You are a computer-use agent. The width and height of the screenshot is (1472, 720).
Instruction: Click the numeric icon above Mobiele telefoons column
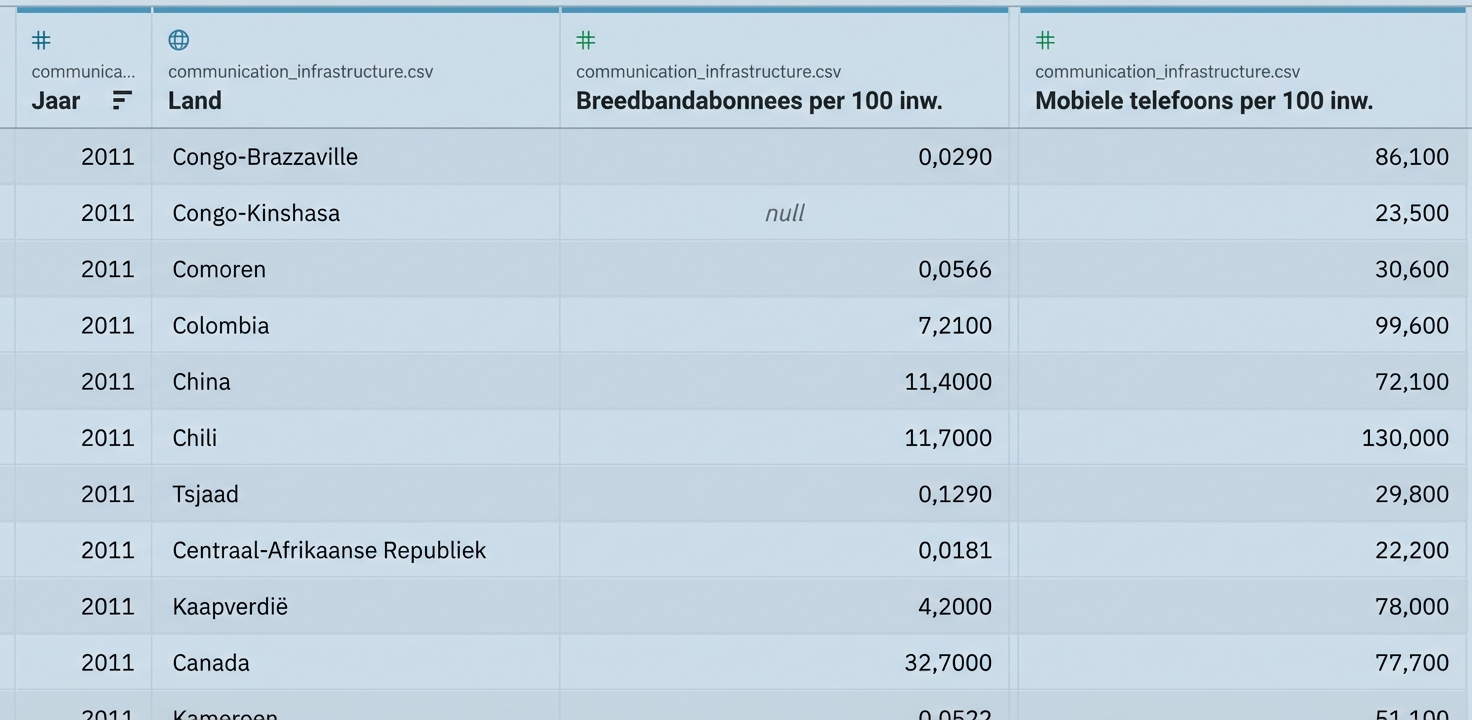(1044, 40)
